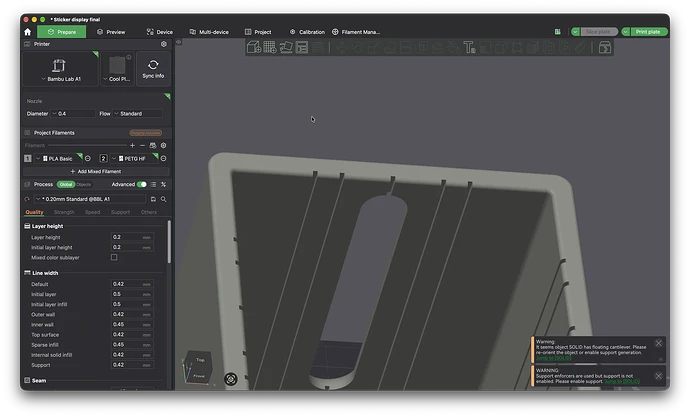The width and height of the screenshot is (690, 417).
Task: Open the nozzle Diameter dropdown
Action: (73, 113)
